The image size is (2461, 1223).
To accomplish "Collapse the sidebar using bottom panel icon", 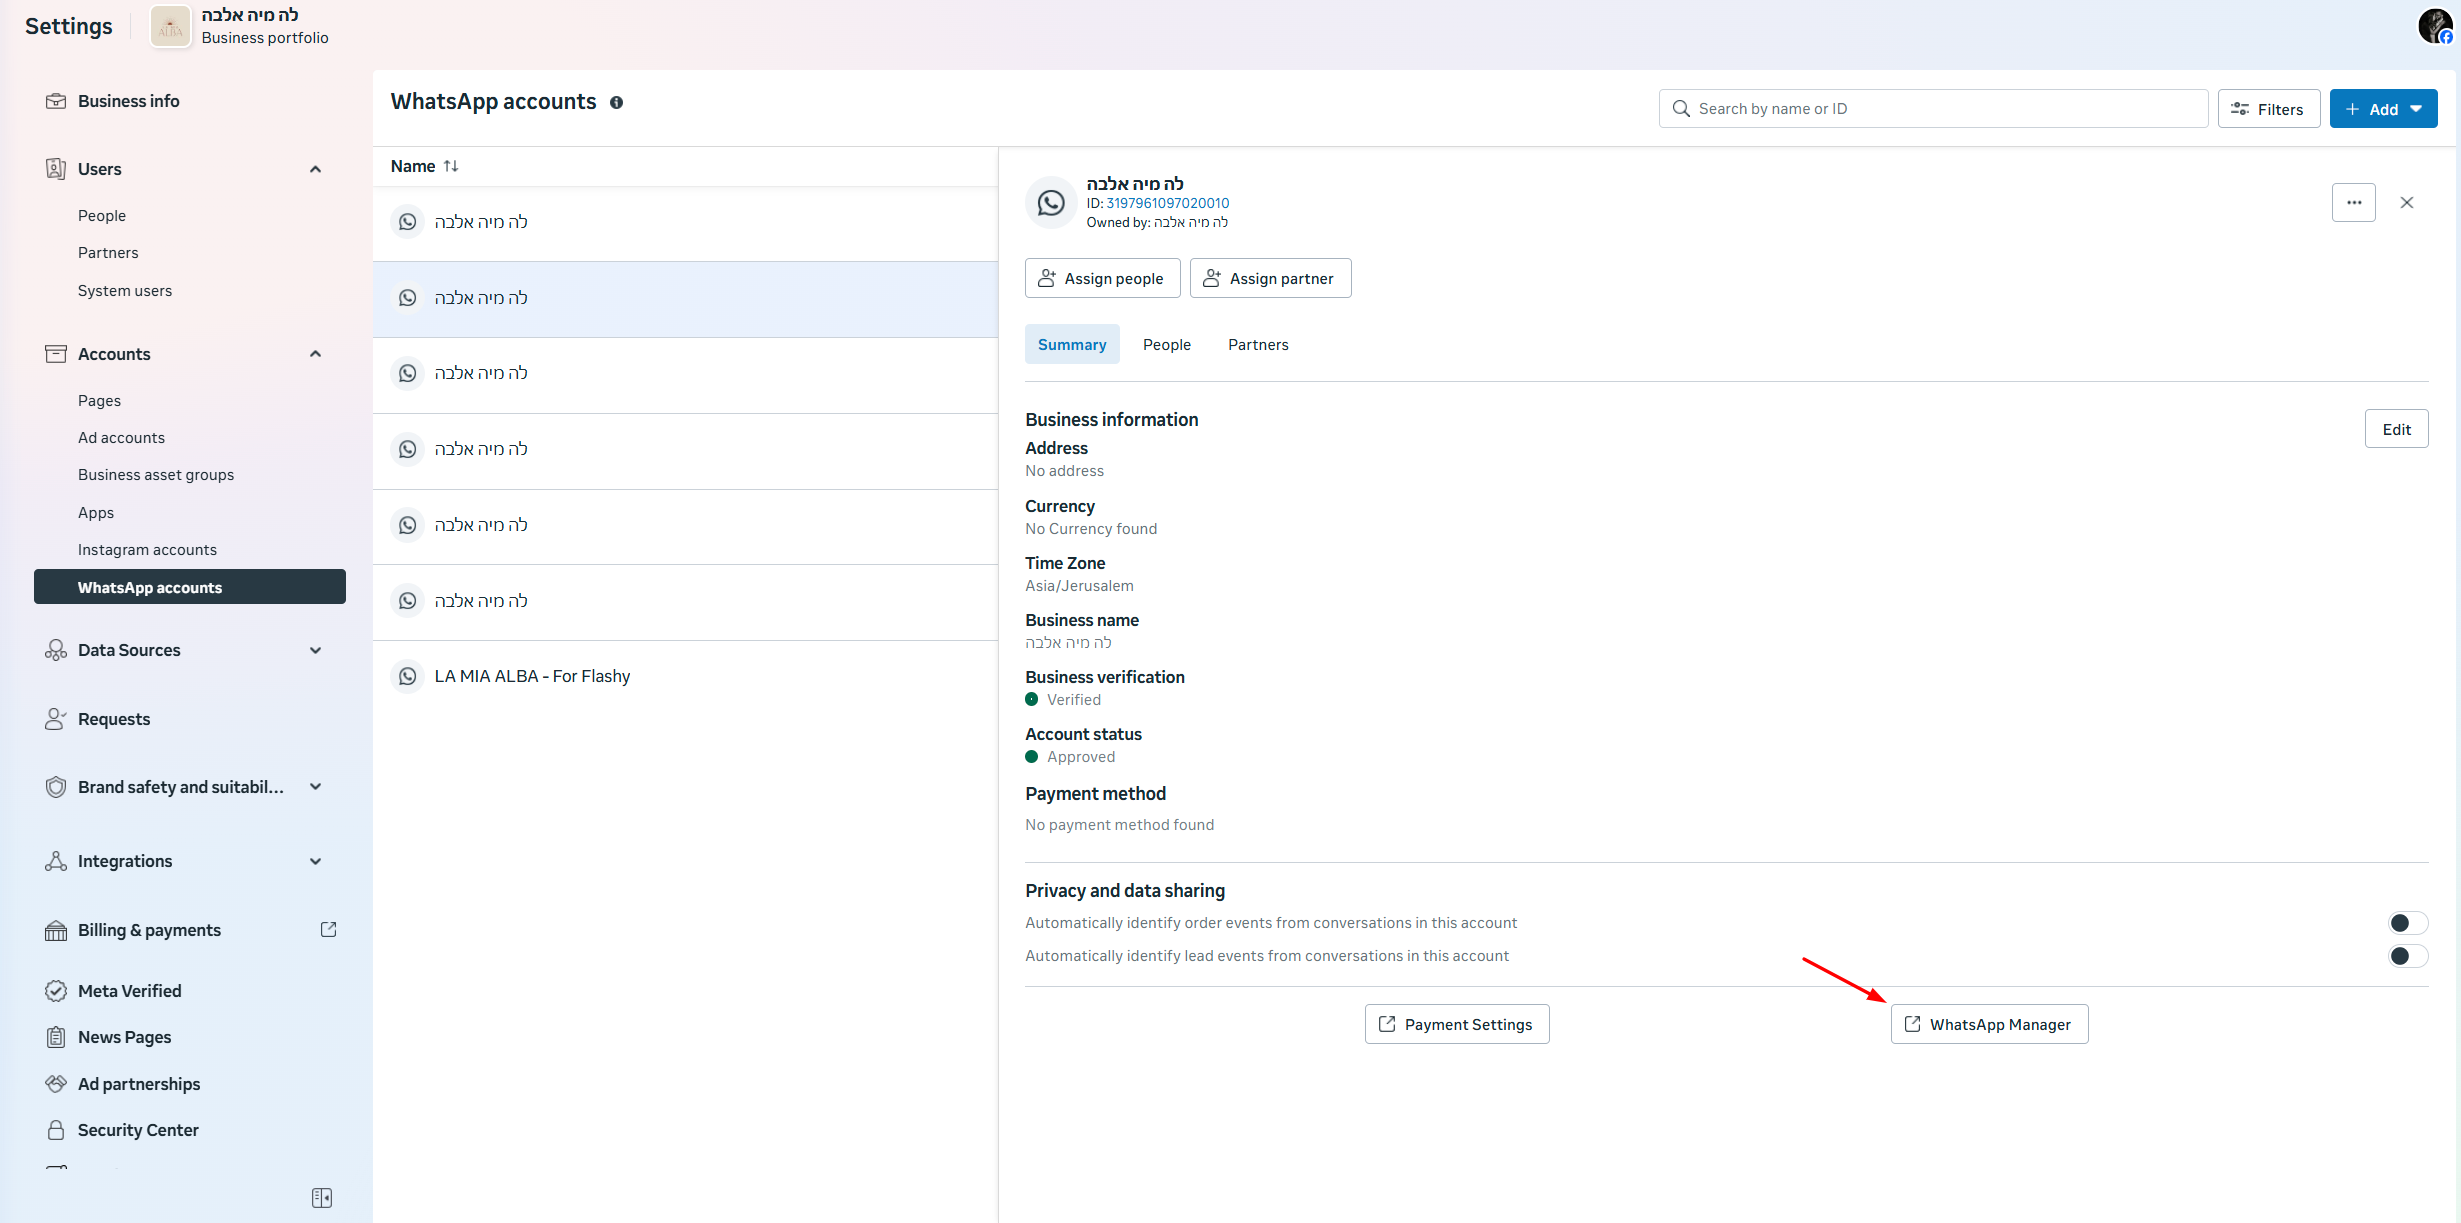I will 322,1197.
